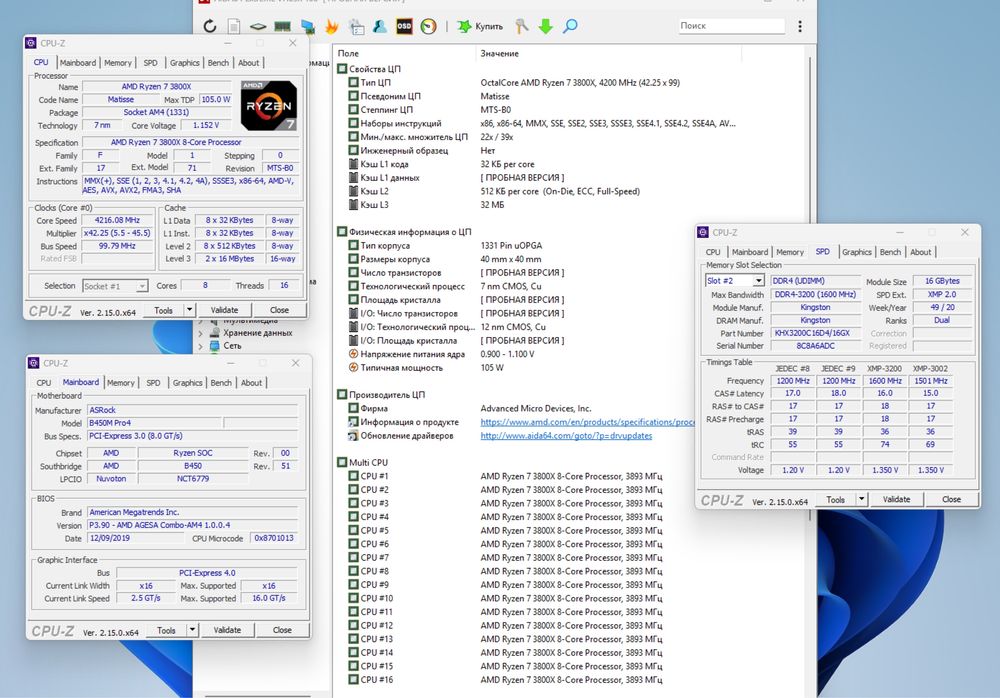
Task: Click the Core Speed value 4216.08 MHz
Action: (117, 220)
